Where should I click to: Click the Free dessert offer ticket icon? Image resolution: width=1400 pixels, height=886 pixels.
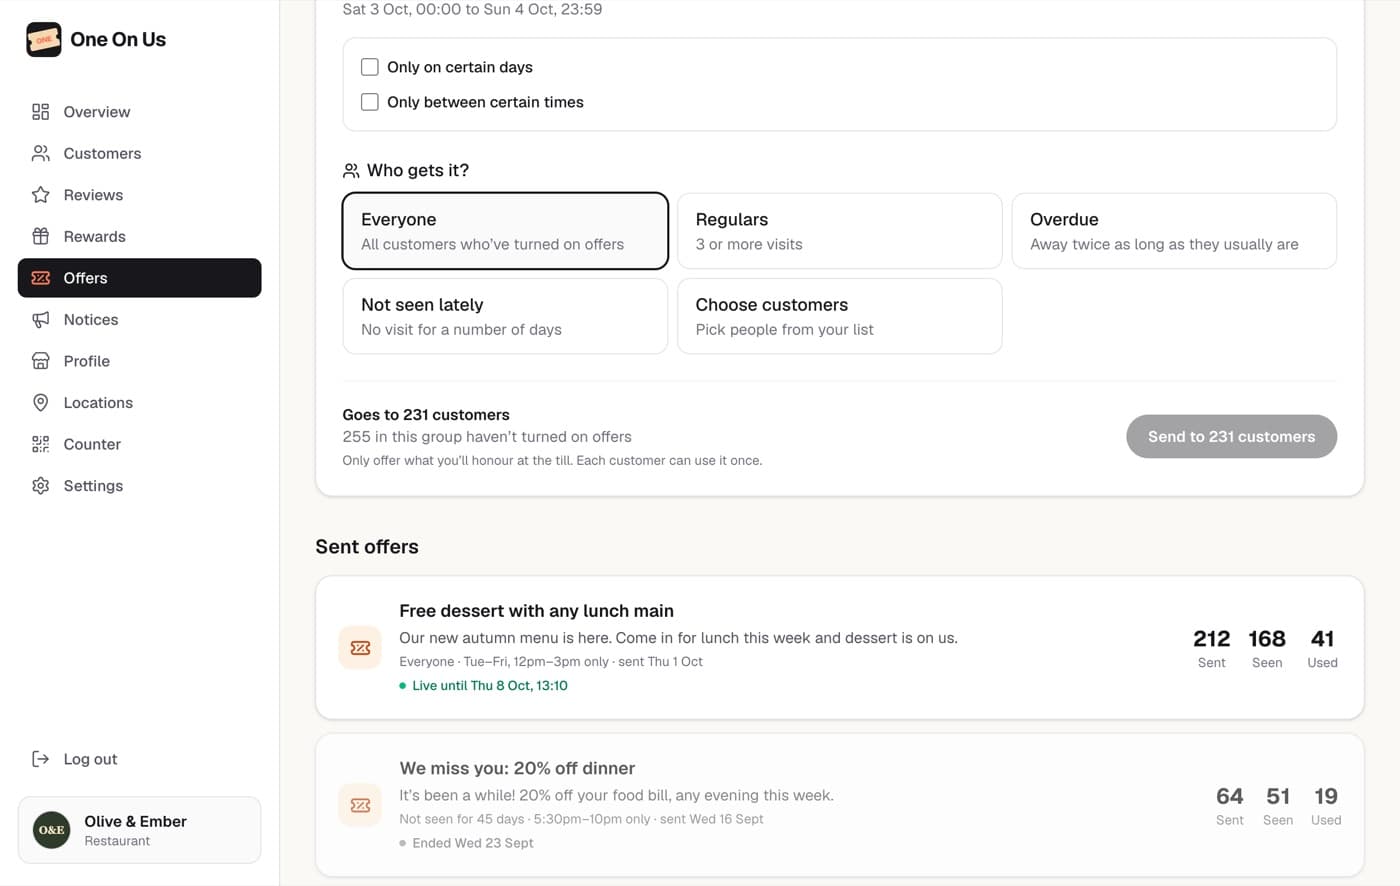(x=361, y=648)
